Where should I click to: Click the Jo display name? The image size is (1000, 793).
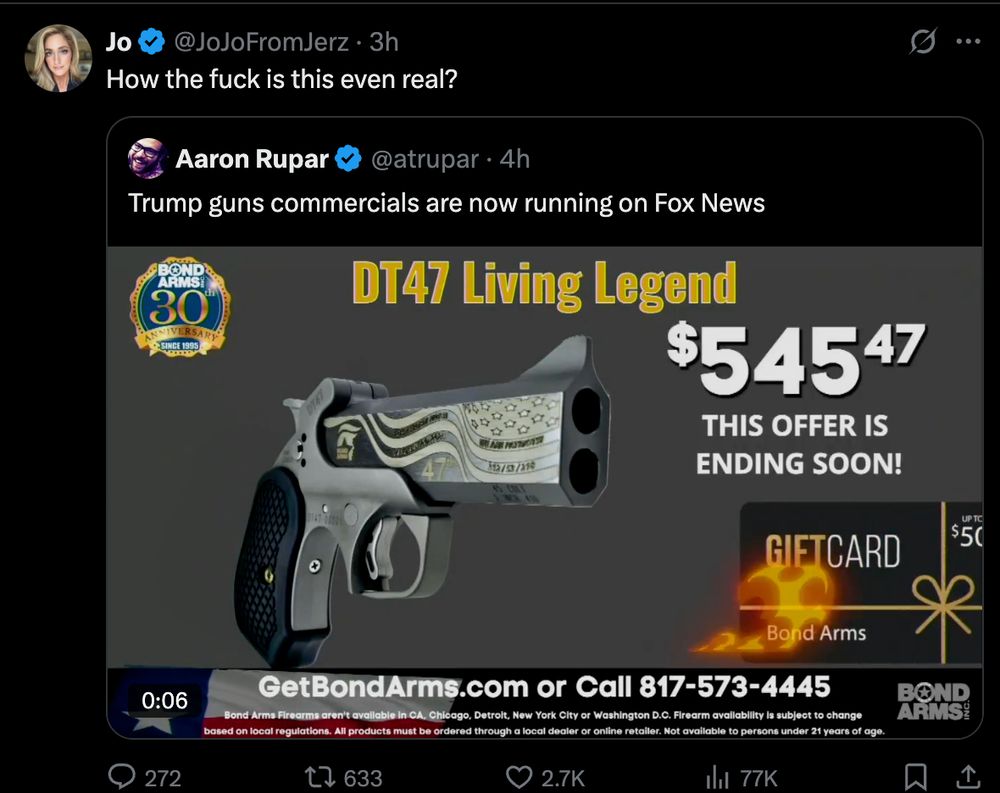tap(119, 42)
